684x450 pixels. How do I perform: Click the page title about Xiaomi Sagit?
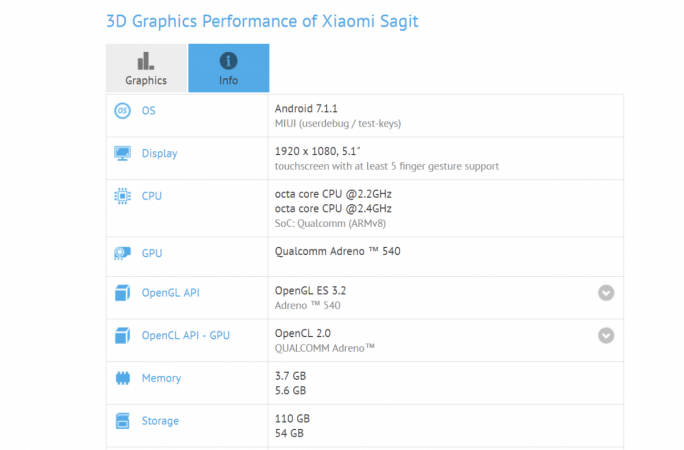click(x=263, y=20)
